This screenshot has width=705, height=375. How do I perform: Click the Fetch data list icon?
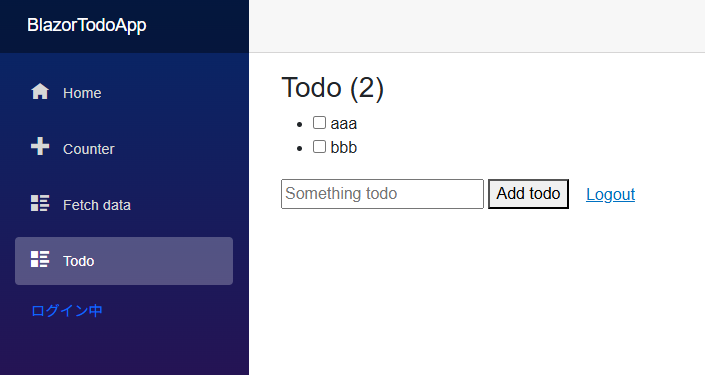[x=40, y=203]
